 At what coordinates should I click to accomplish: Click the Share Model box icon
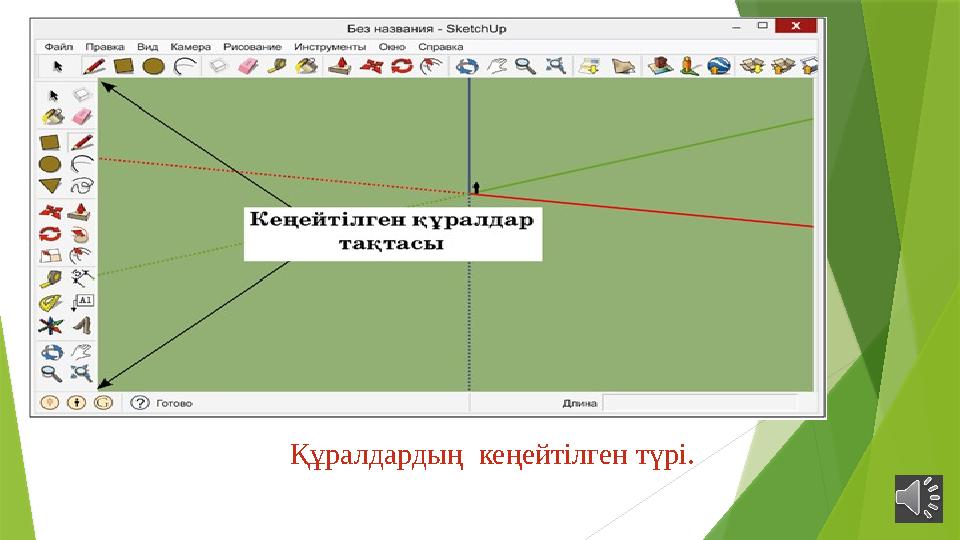tap(782, 66)
